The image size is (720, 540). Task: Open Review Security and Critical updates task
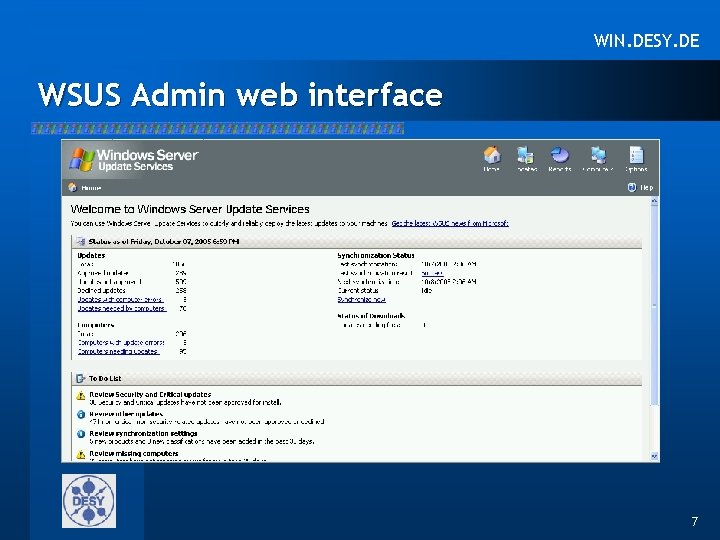coord(150,394)
